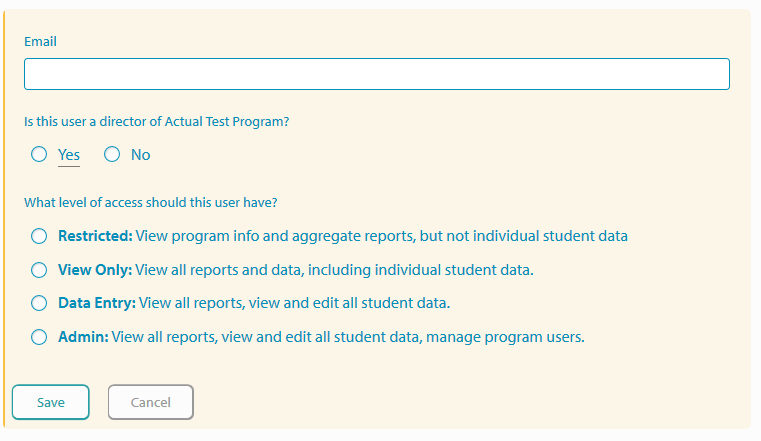Image resolution: width=761 pixels, height=441 pixels.
Task: Choose the View Only radio circle
Action: (x=39, y=270)
